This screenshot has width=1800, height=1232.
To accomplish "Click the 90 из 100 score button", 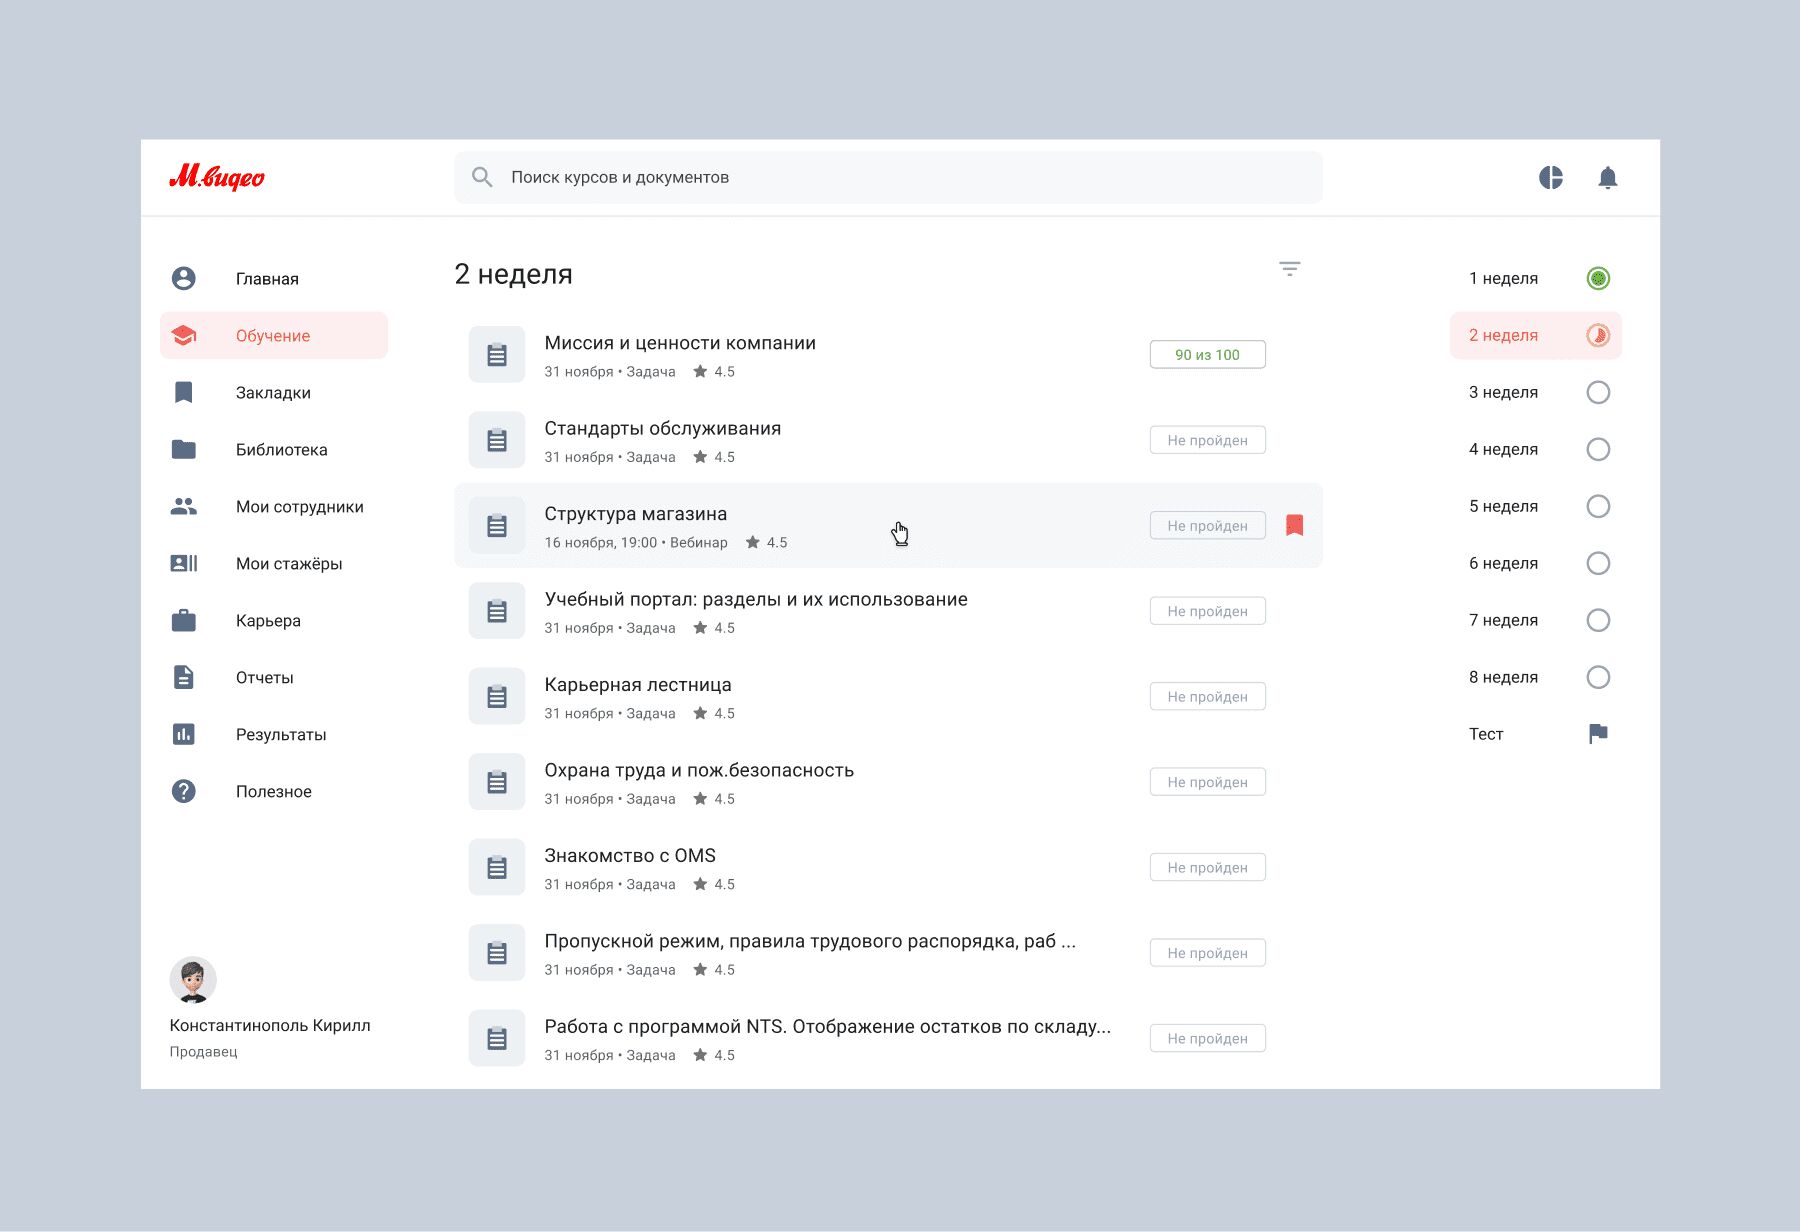I will point(1207,355).
